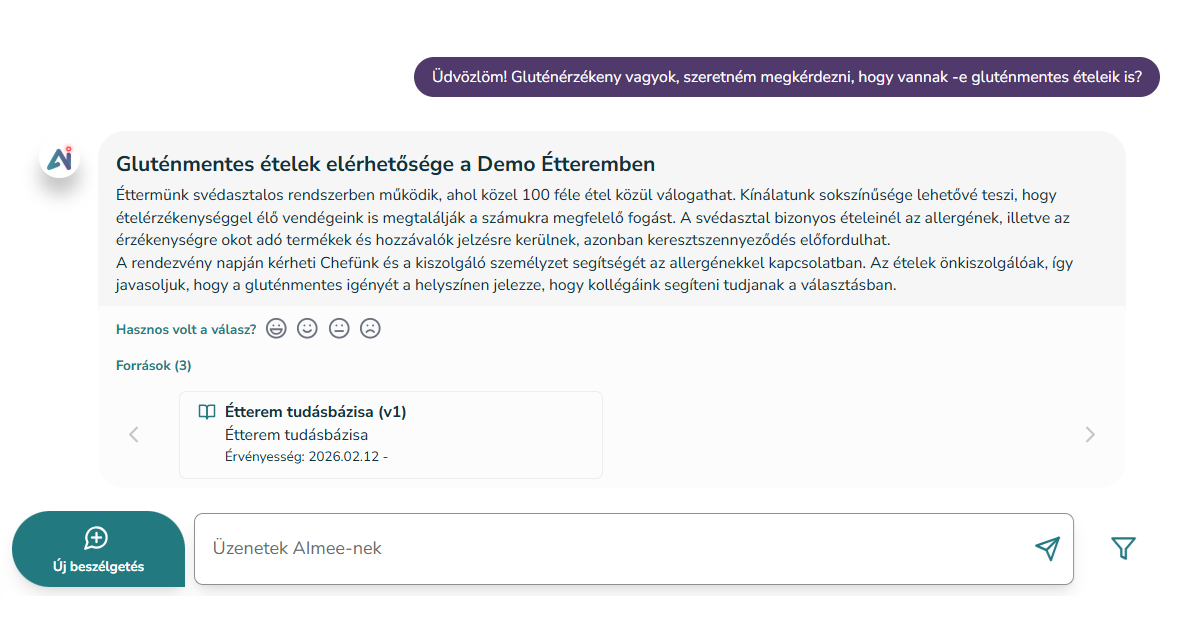Rate the answer with the slight smile face
1204x618 pixels.
(307, 328)
